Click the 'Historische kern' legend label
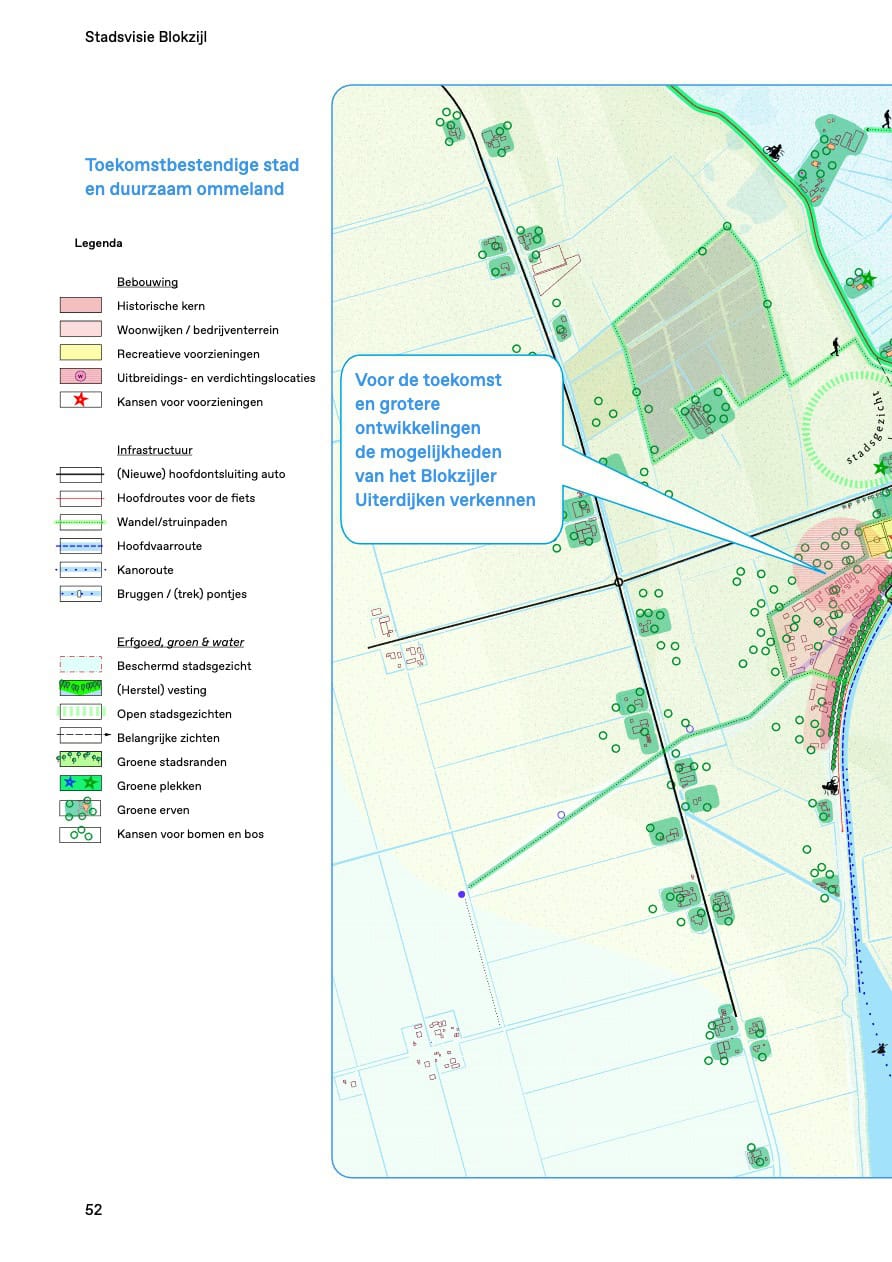The height and width of the screenshot is (1262, 892). click(161, 306)
